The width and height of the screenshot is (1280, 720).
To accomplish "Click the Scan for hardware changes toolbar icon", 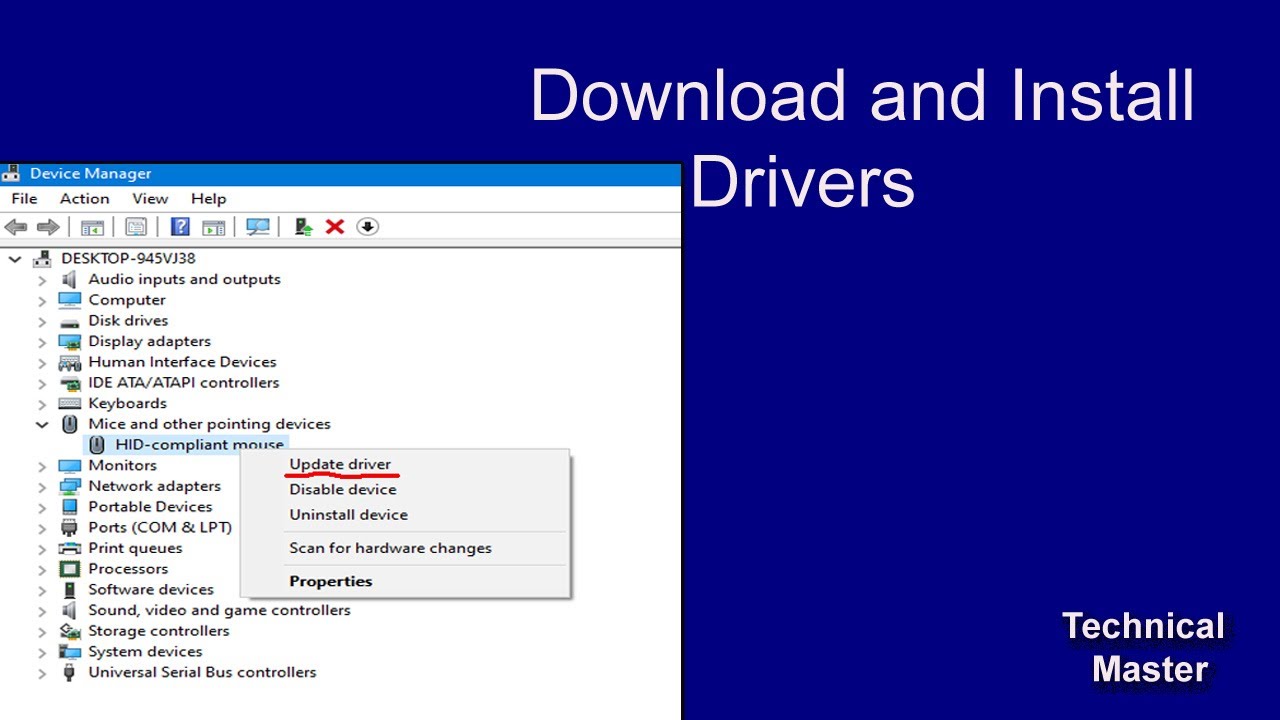I will (258, 227).
